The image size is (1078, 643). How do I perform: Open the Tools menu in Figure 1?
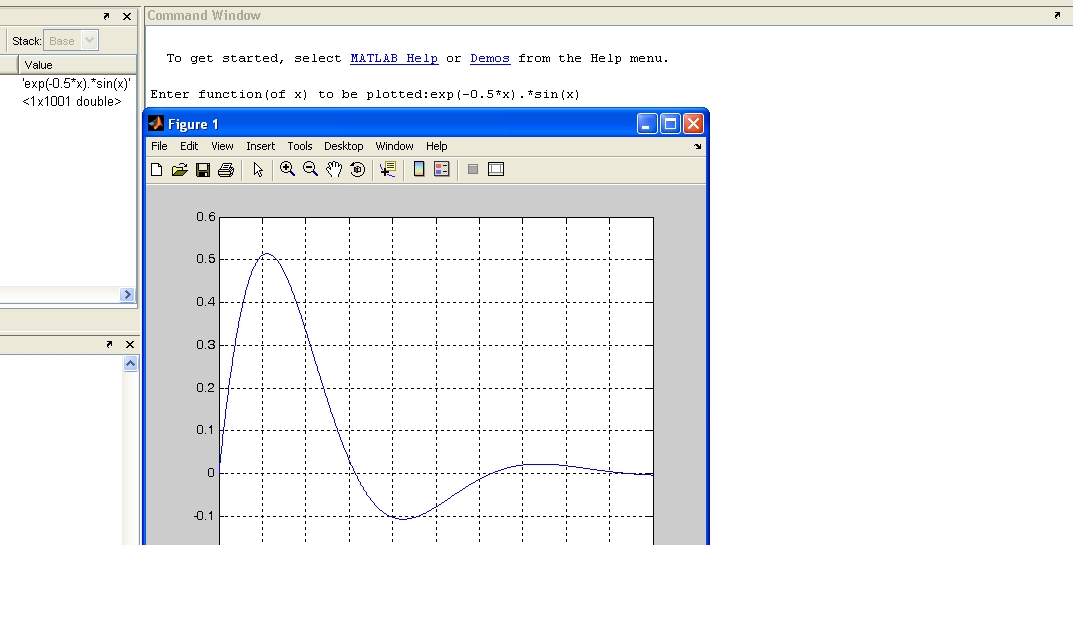click(x=300, y=146)
